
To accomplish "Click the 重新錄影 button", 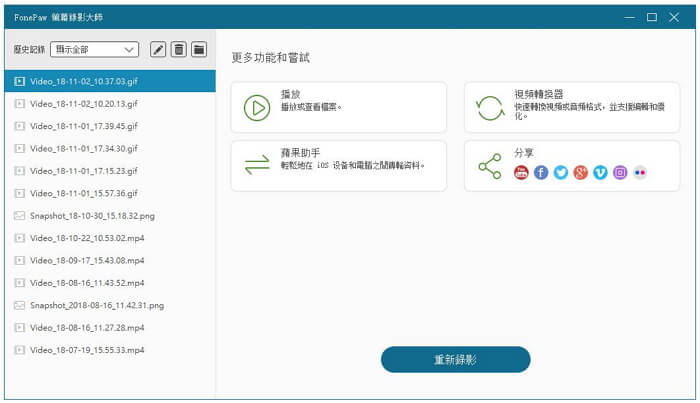I will click(x=455, y=360).
